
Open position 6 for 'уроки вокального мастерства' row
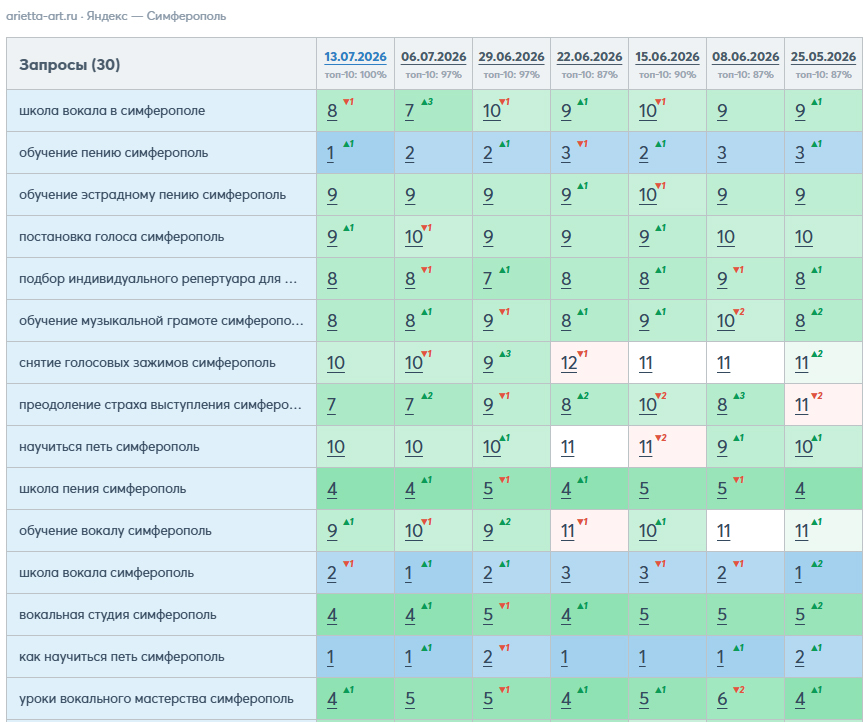722,699
